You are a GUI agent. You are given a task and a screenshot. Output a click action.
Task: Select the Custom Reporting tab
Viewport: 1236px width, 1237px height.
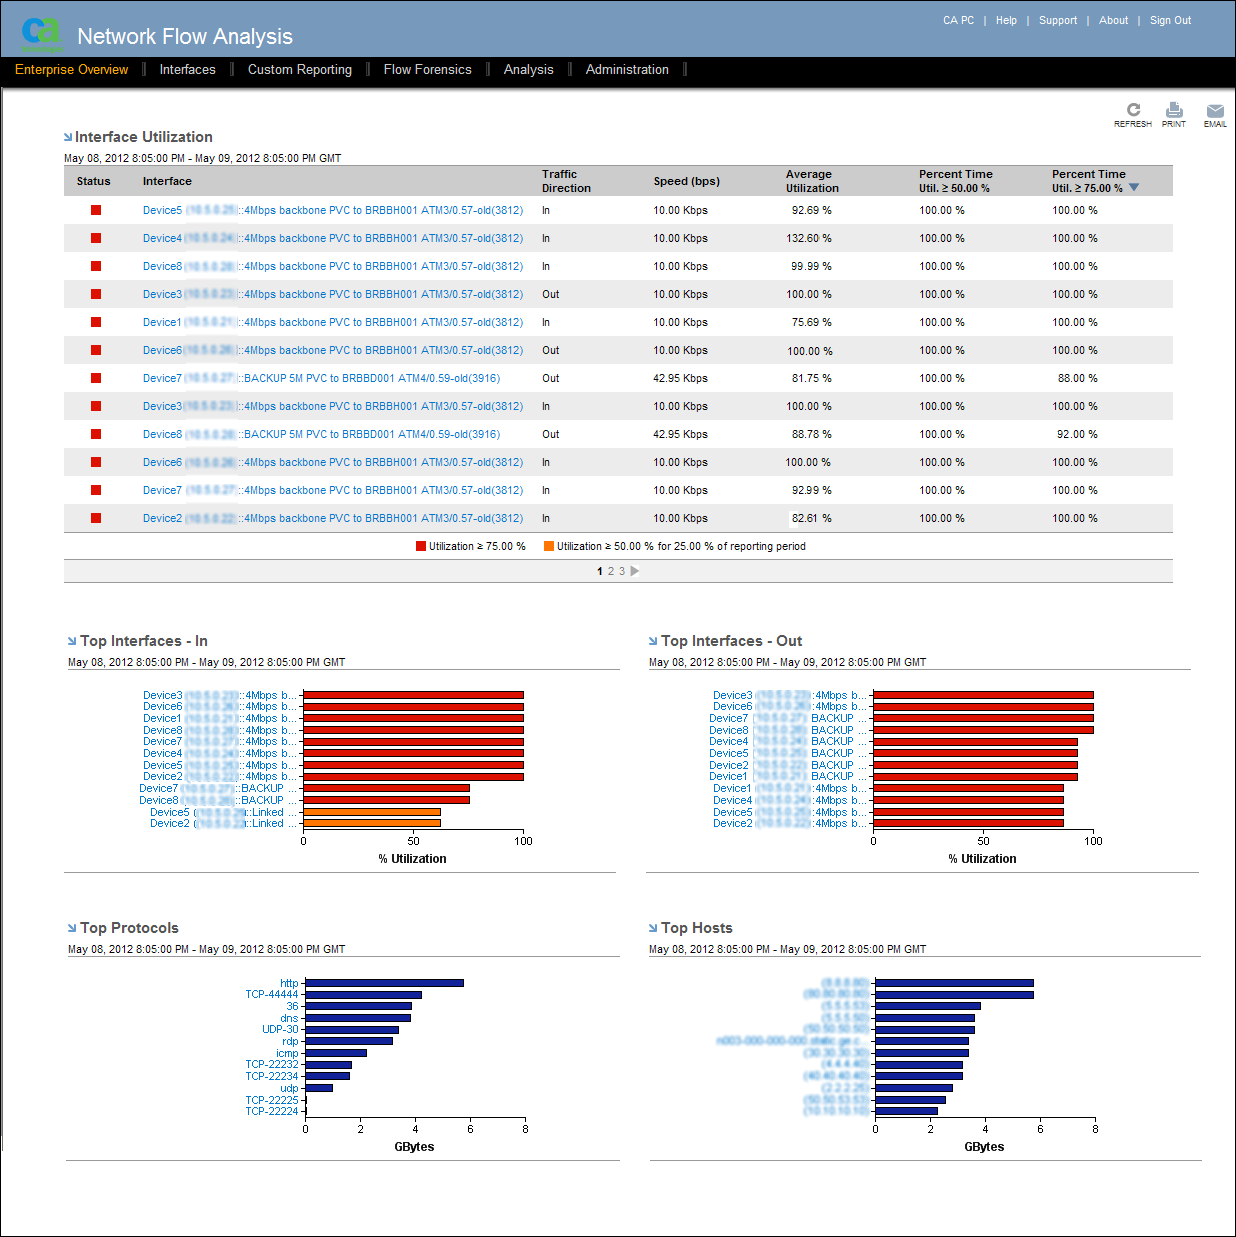point(300,69)
